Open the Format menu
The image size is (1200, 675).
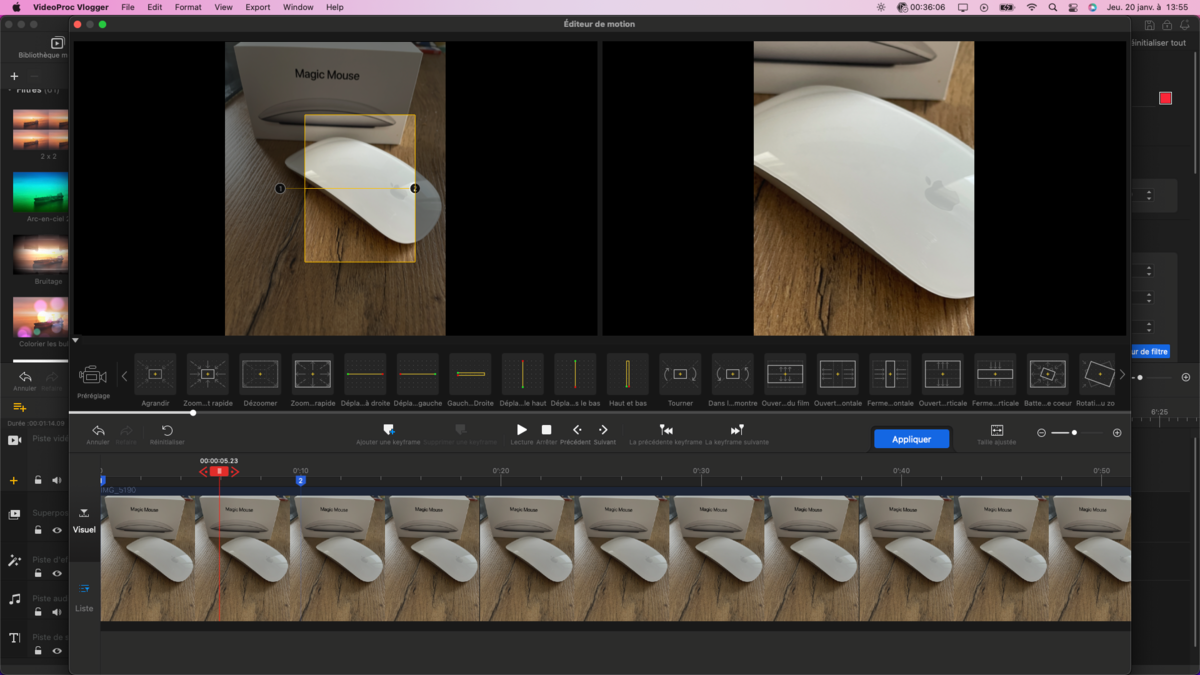pyautogui.click(x=188, y=7)
